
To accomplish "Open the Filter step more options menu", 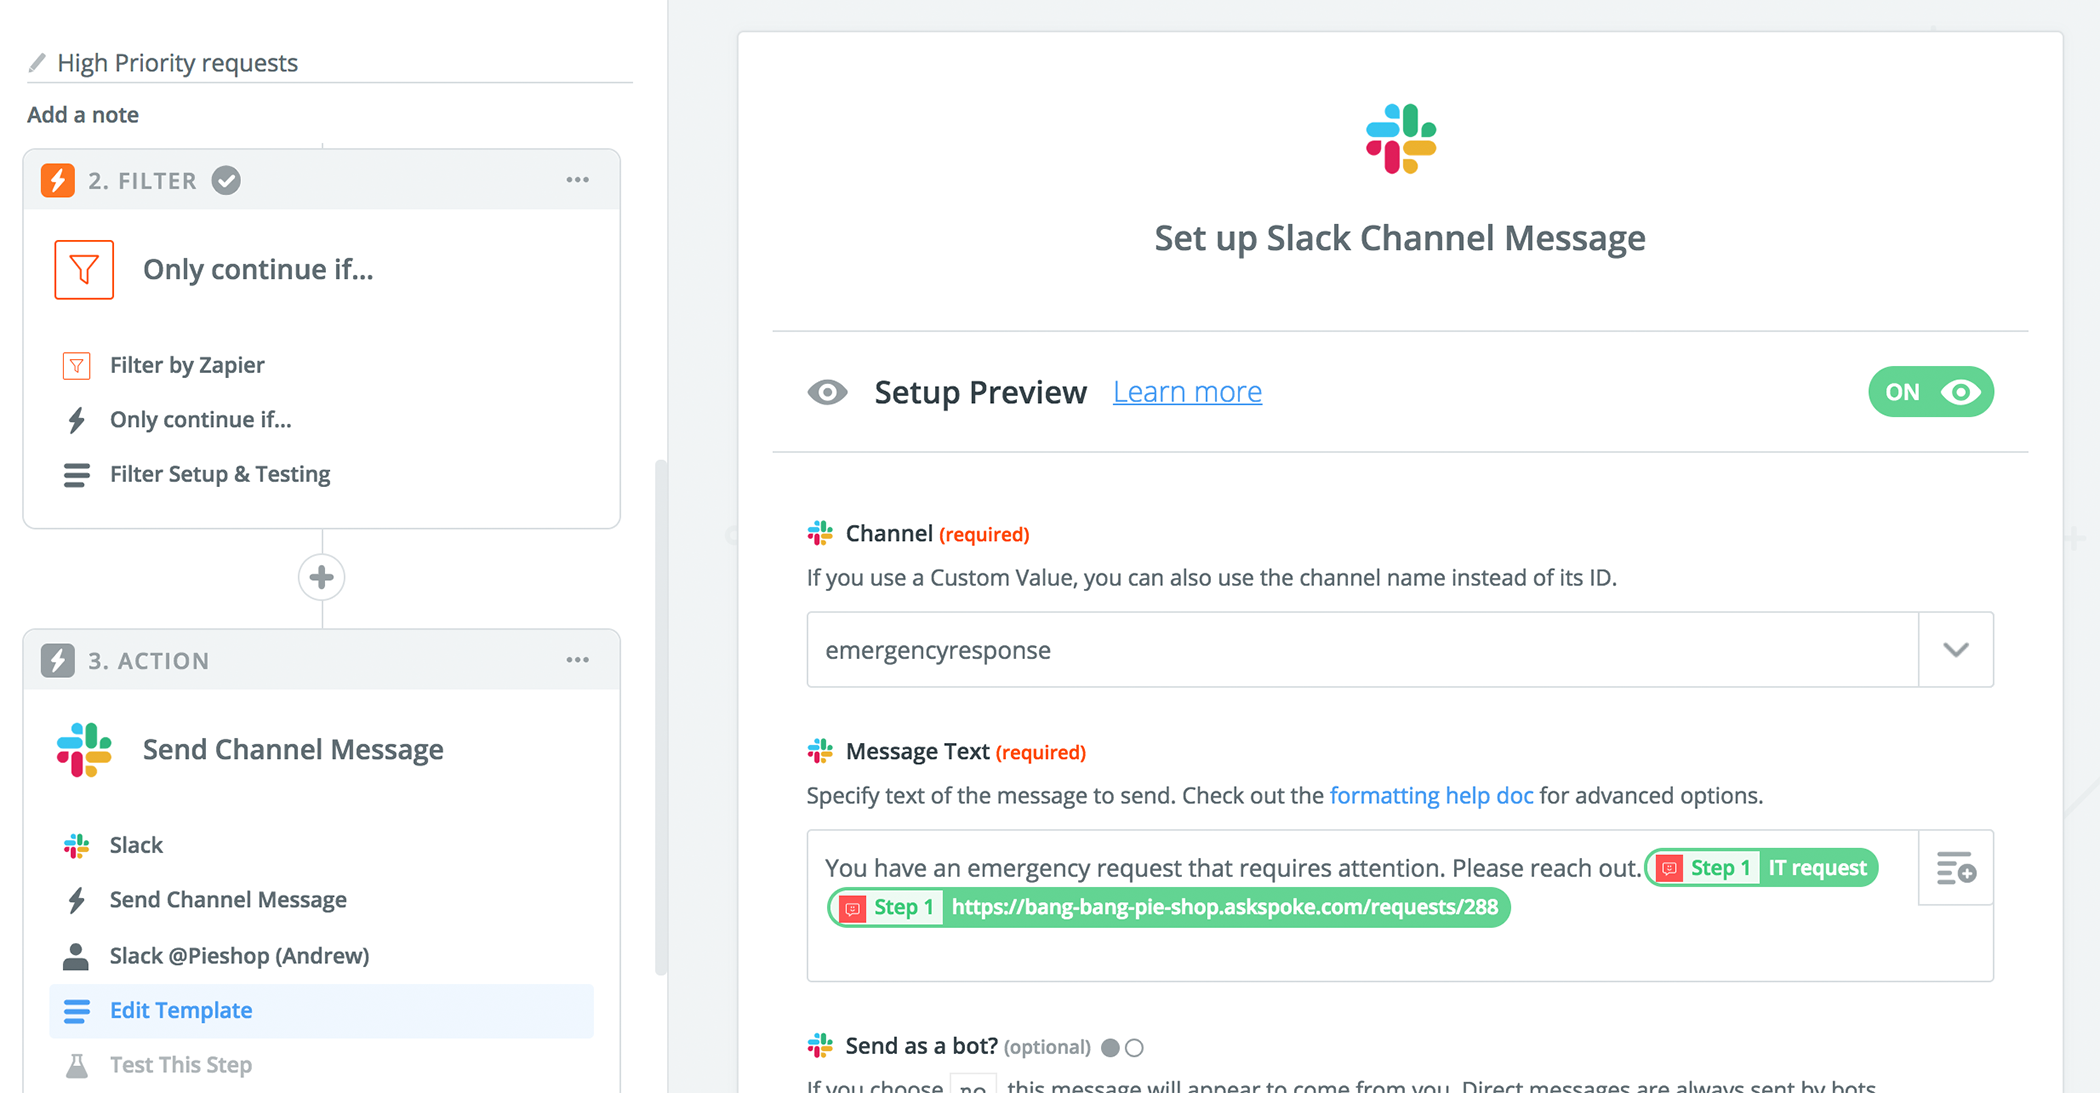I will click(x=578, y=180).
